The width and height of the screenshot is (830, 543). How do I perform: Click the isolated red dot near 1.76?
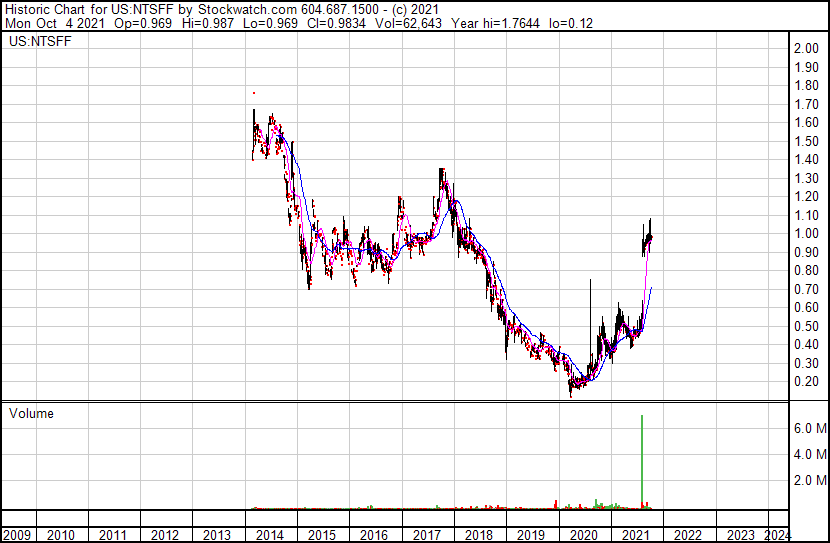[x=254, y=93]
